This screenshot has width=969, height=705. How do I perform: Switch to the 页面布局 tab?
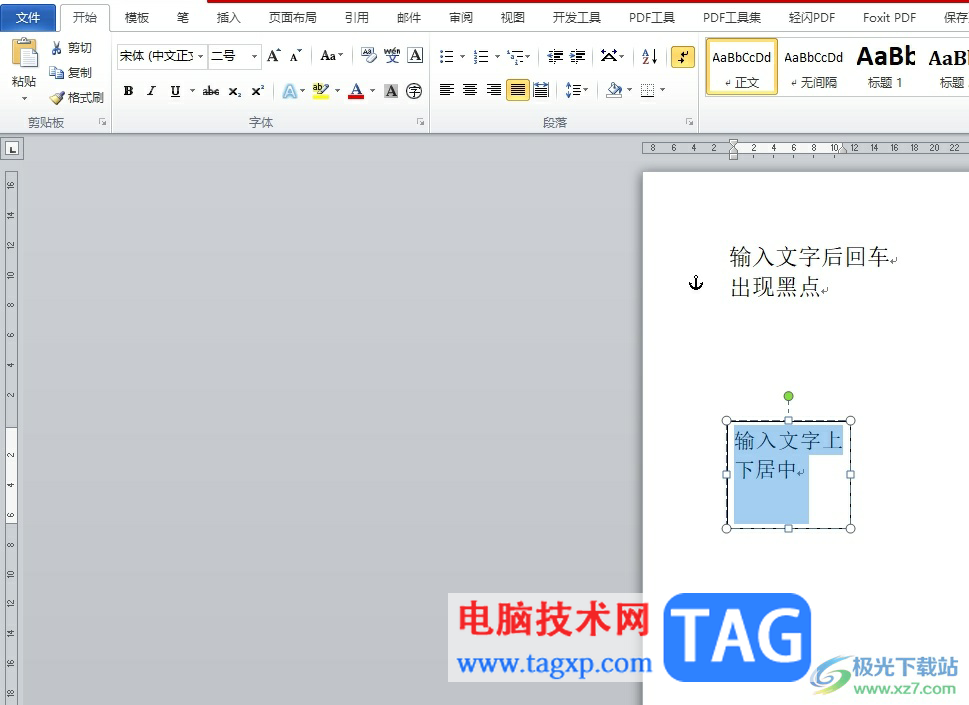[x=292, y=18]
